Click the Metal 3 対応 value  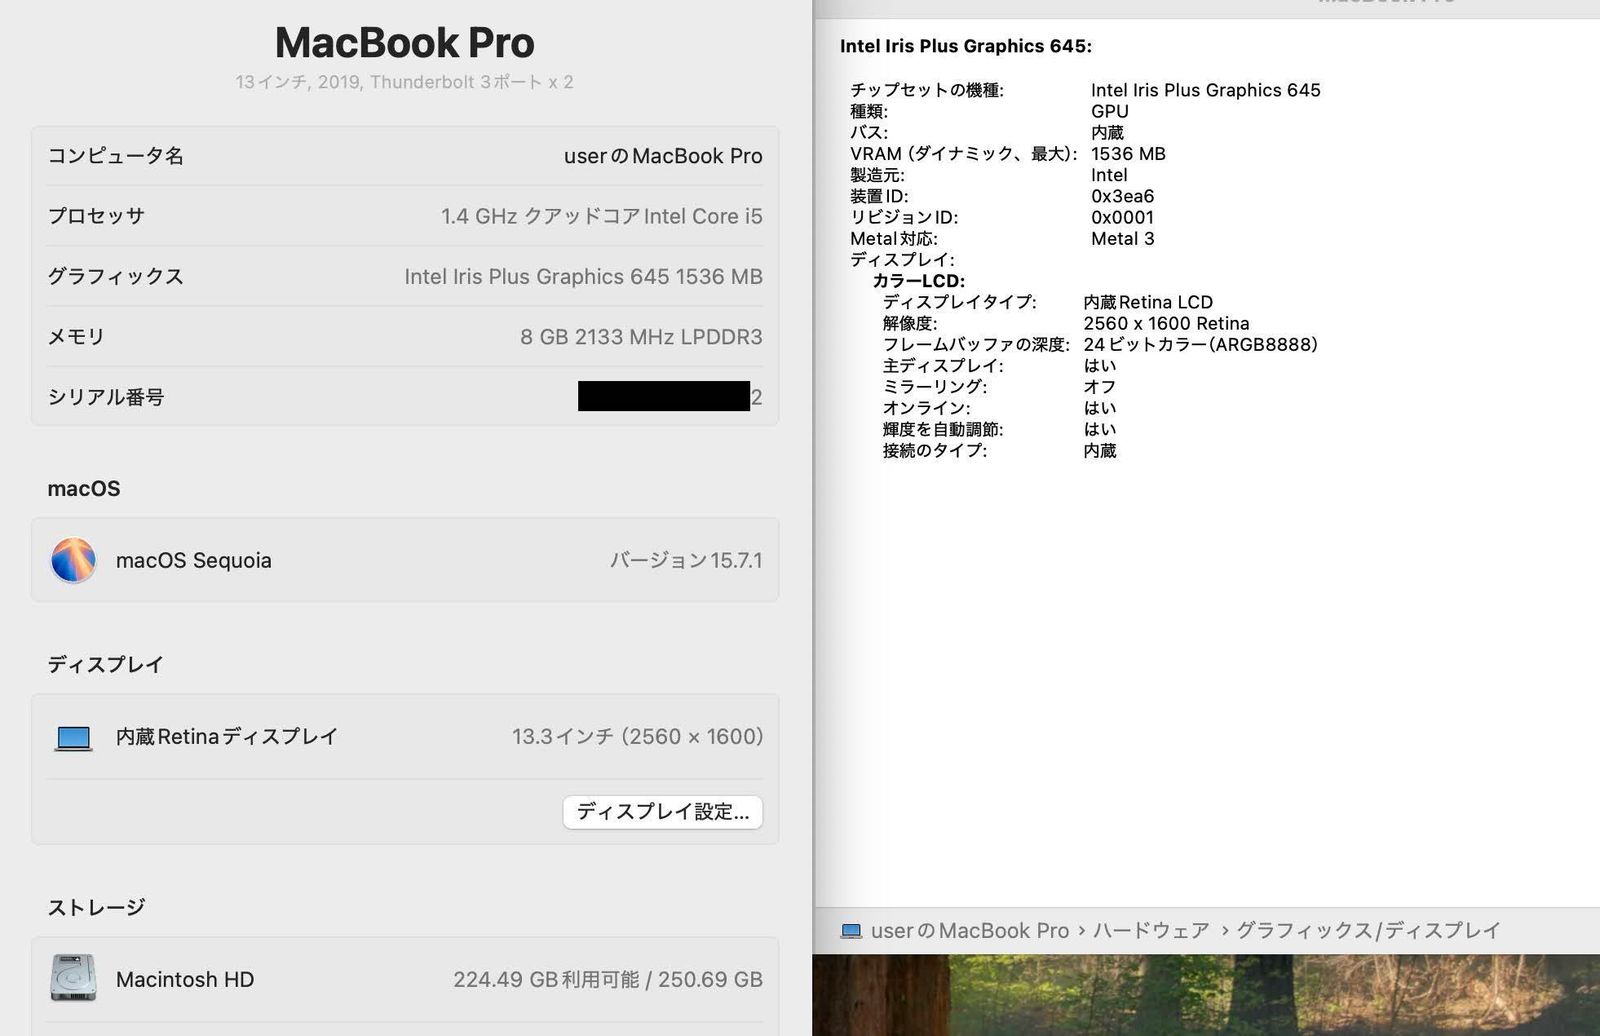point(1121,238)
